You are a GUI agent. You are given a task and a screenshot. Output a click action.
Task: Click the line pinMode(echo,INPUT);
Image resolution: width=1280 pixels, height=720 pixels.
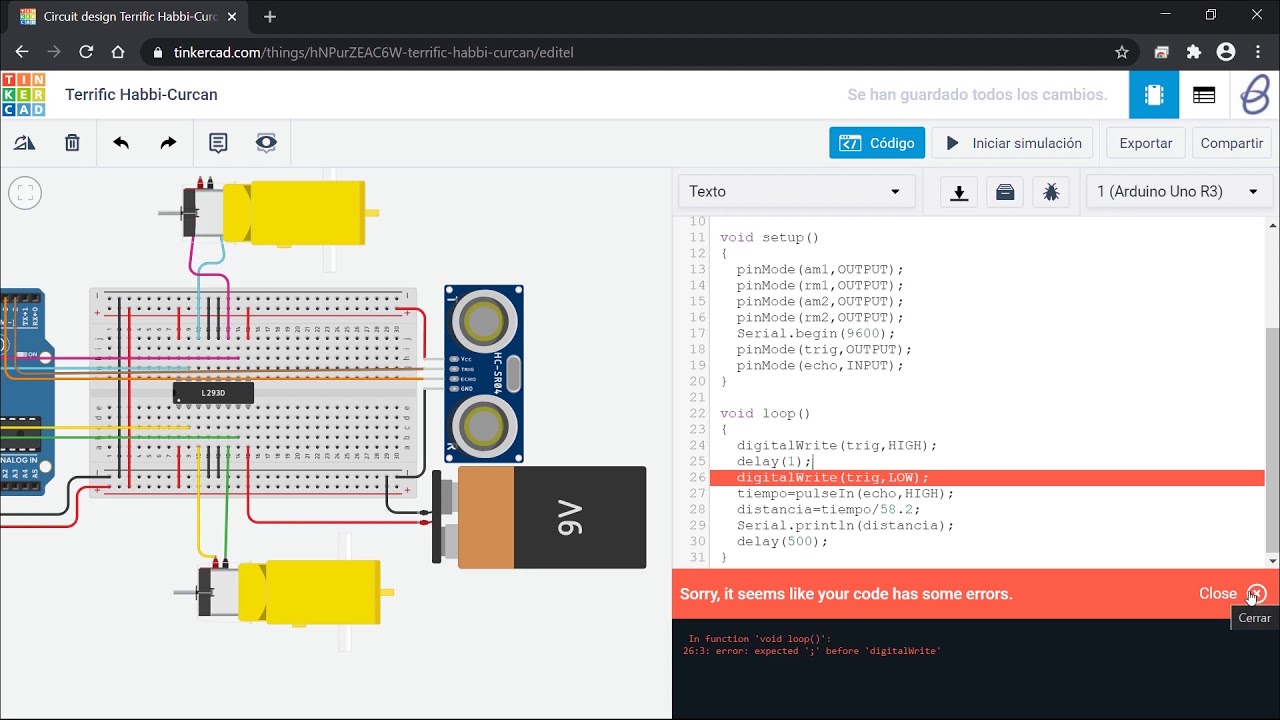pyautogui.click(x=820, y=366)
